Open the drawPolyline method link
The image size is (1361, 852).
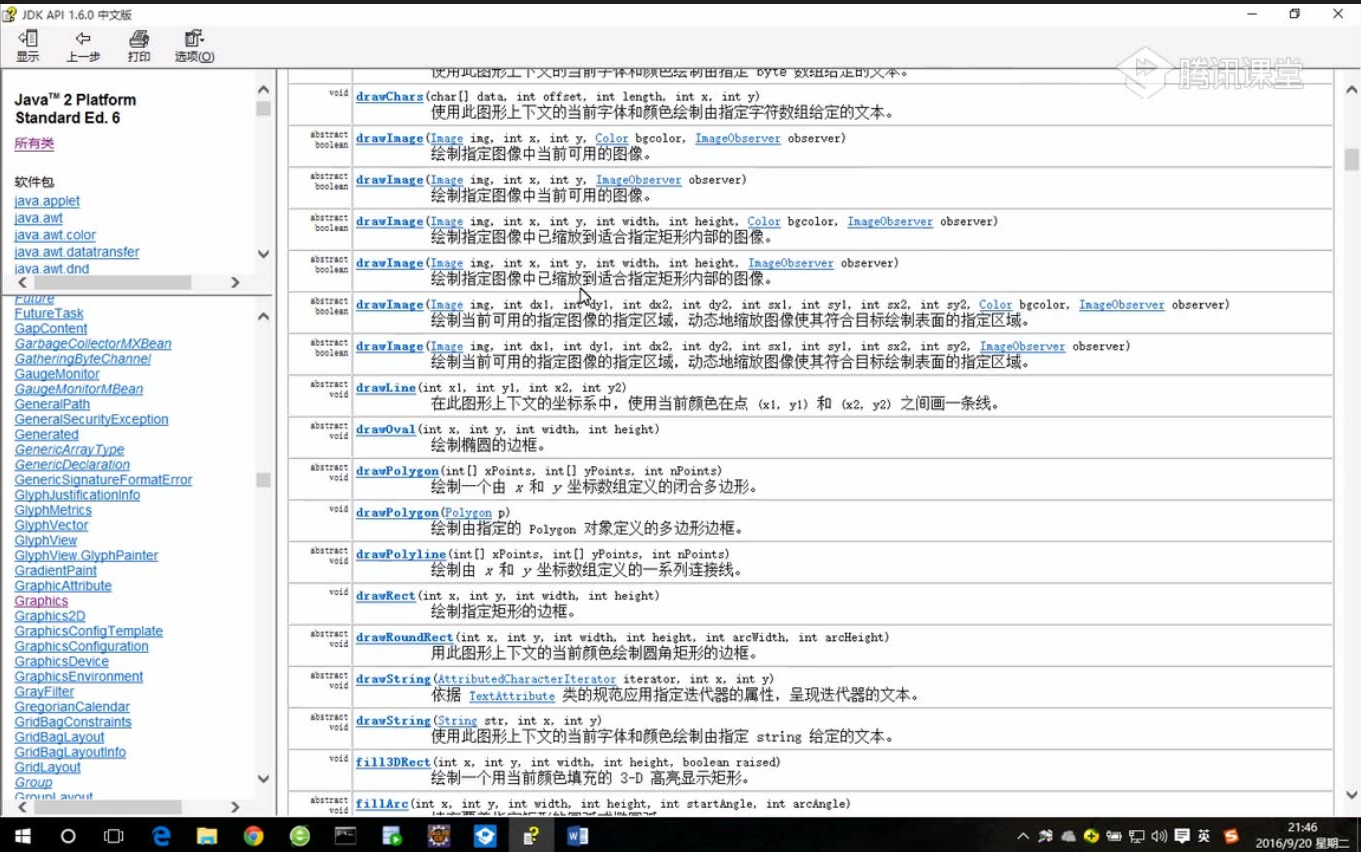pos(401,554)
